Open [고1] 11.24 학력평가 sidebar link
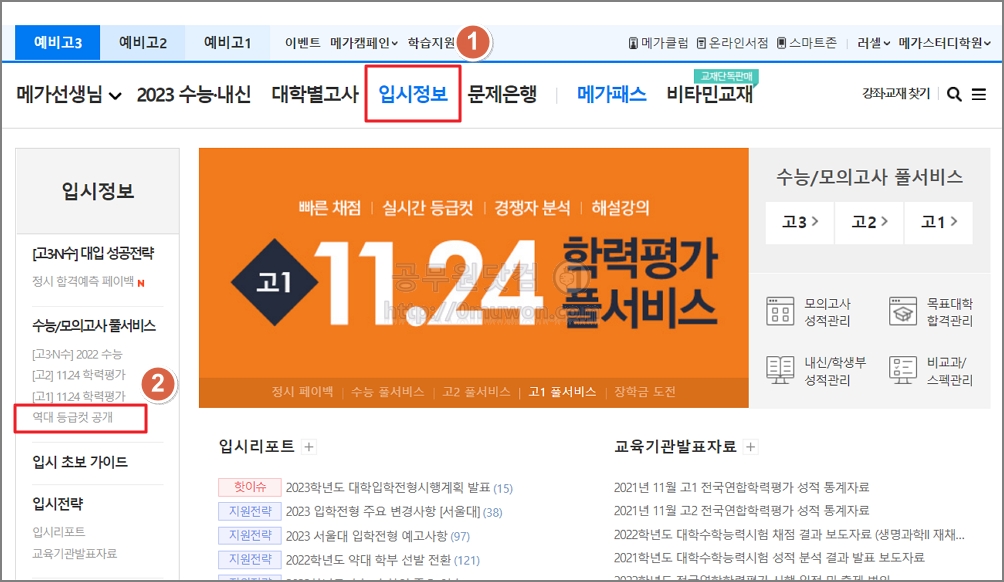Image resolution: width=1004 pixels, height=582 pixels. click(x=79, y=396)
